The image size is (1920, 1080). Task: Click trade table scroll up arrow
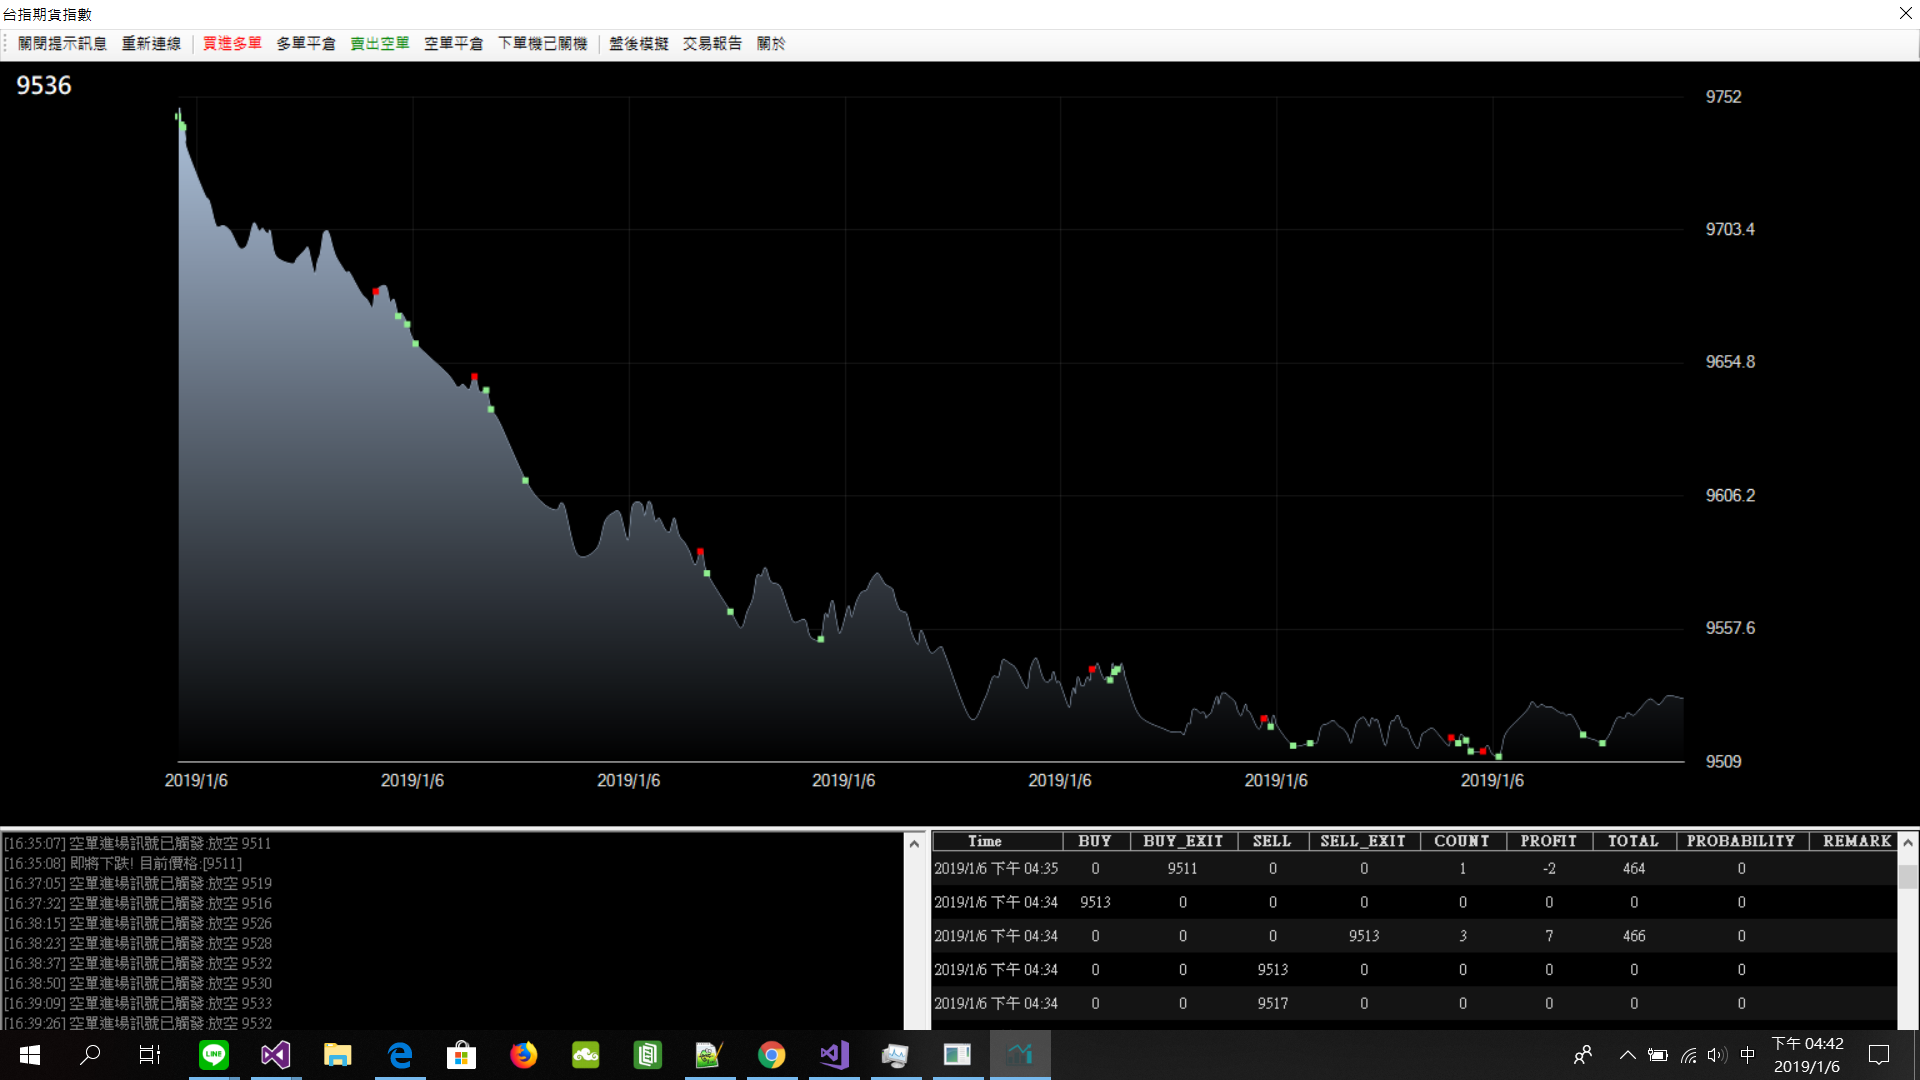click(1908, 843)
